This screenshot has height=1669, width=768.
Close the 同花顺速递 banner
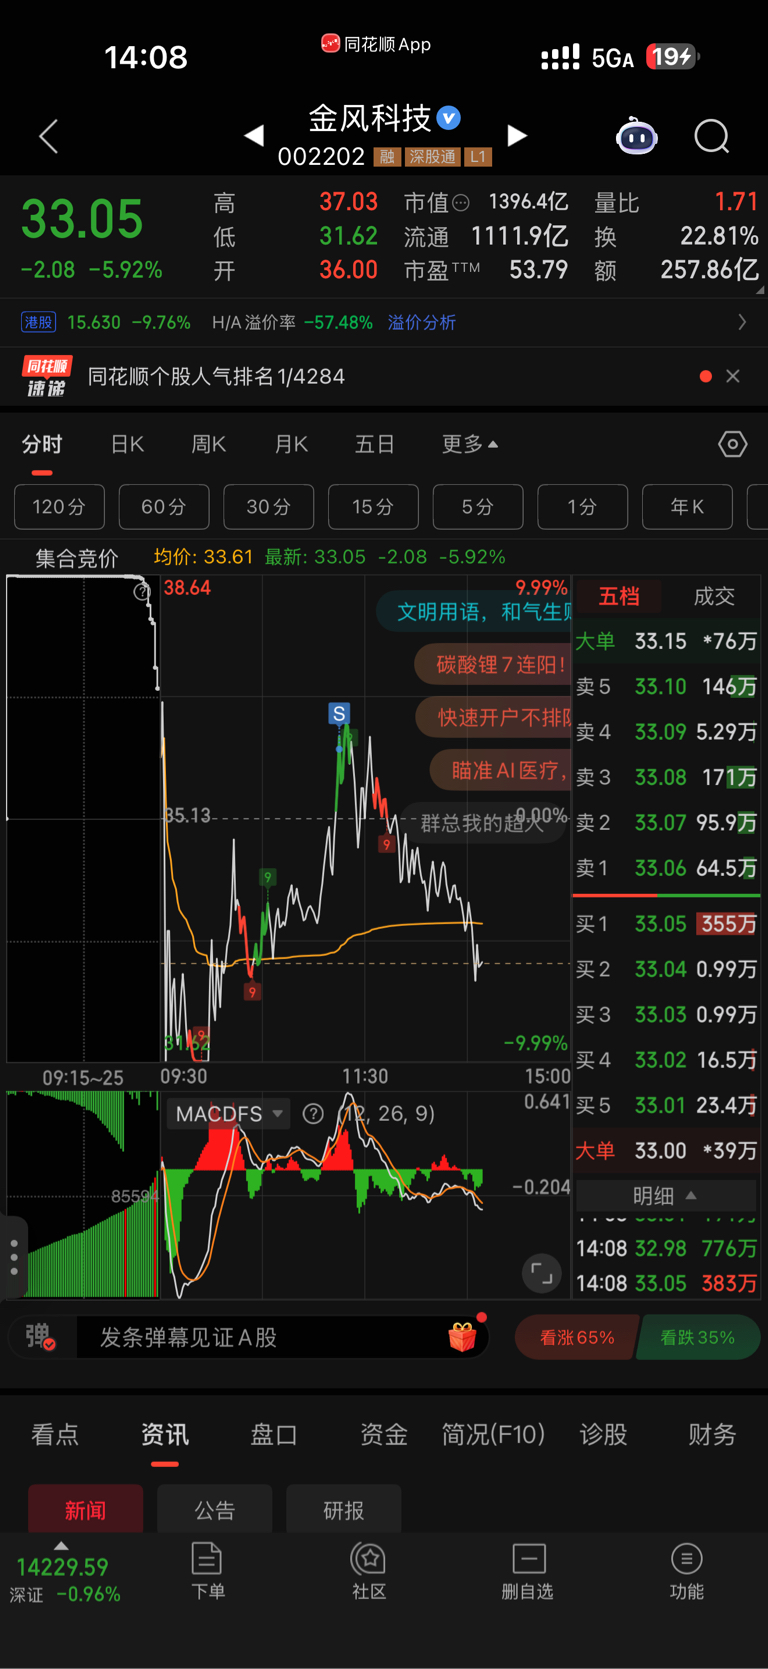click(733, 376)
